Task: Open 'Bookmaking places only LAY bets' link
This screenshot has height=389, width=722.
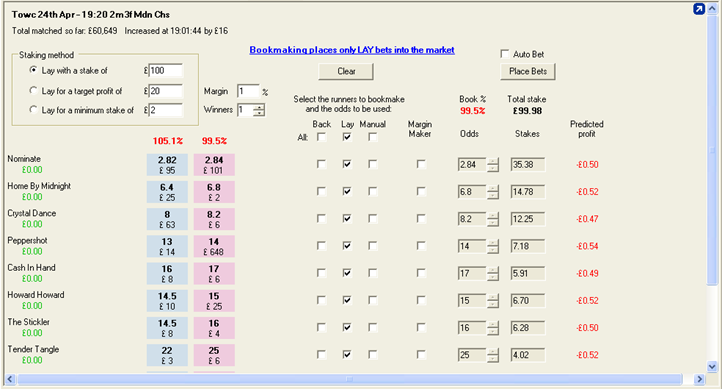Action: [352, 50]
